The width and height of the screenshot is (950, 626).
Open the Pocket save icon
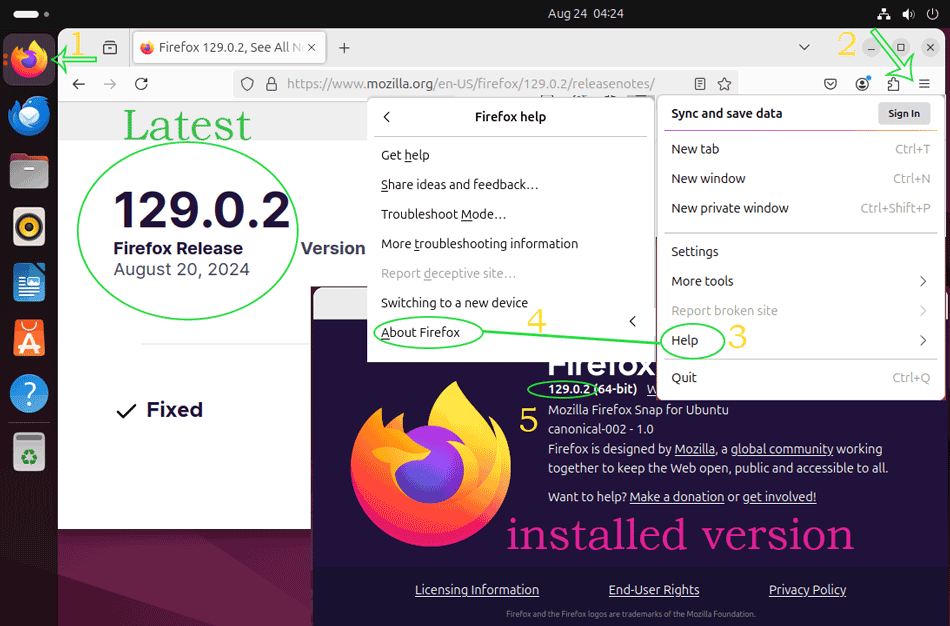click(x=831, y=84)
